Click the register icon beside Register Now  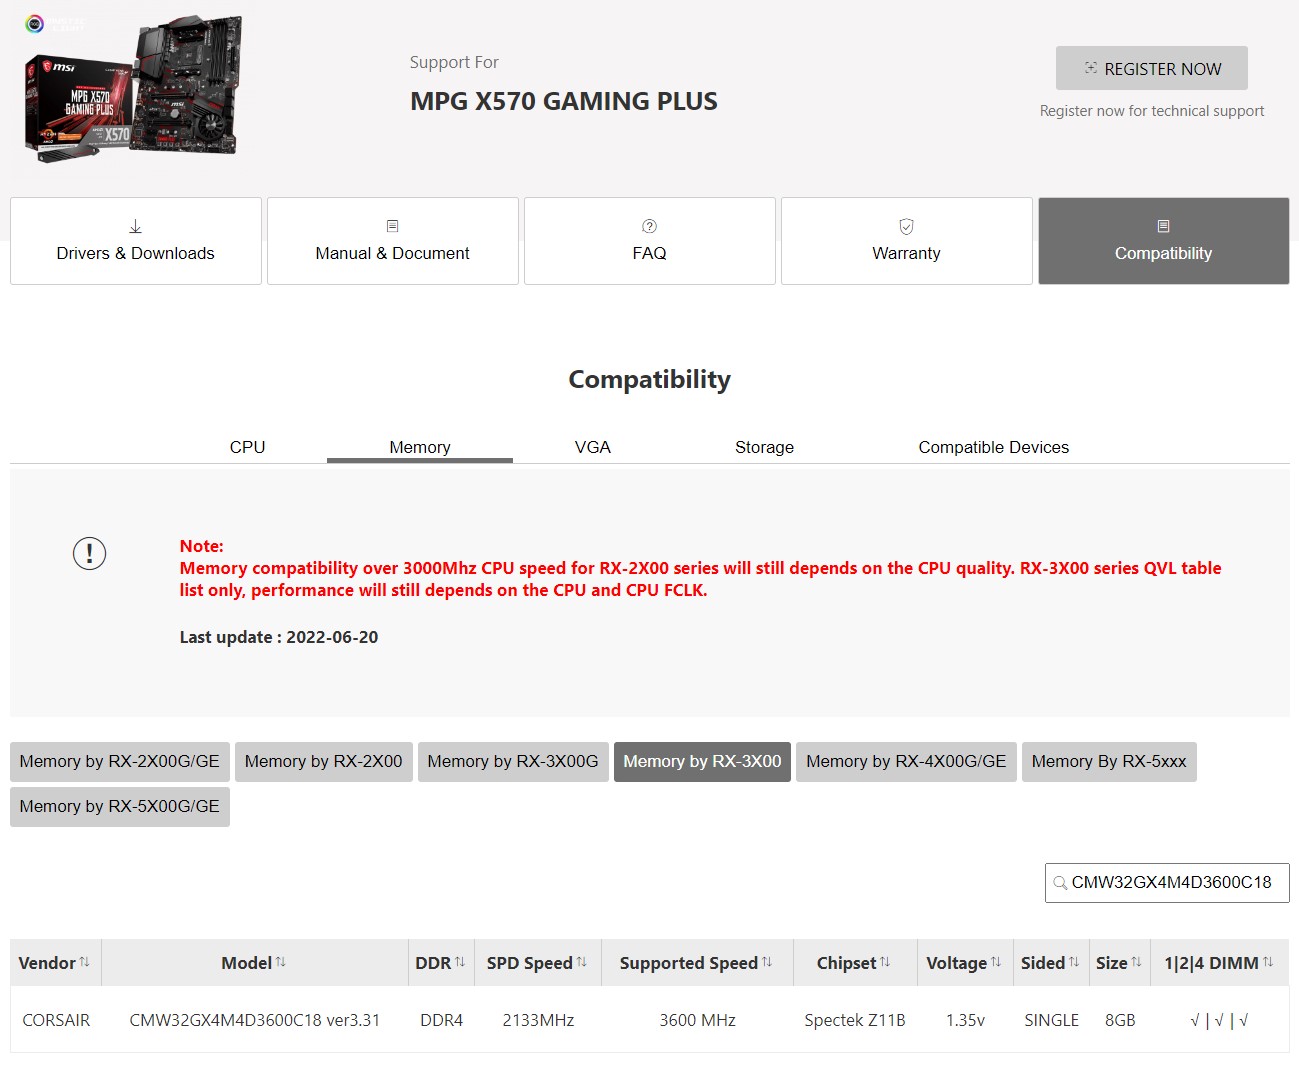pyautogui.click(x=1091, y=68)
